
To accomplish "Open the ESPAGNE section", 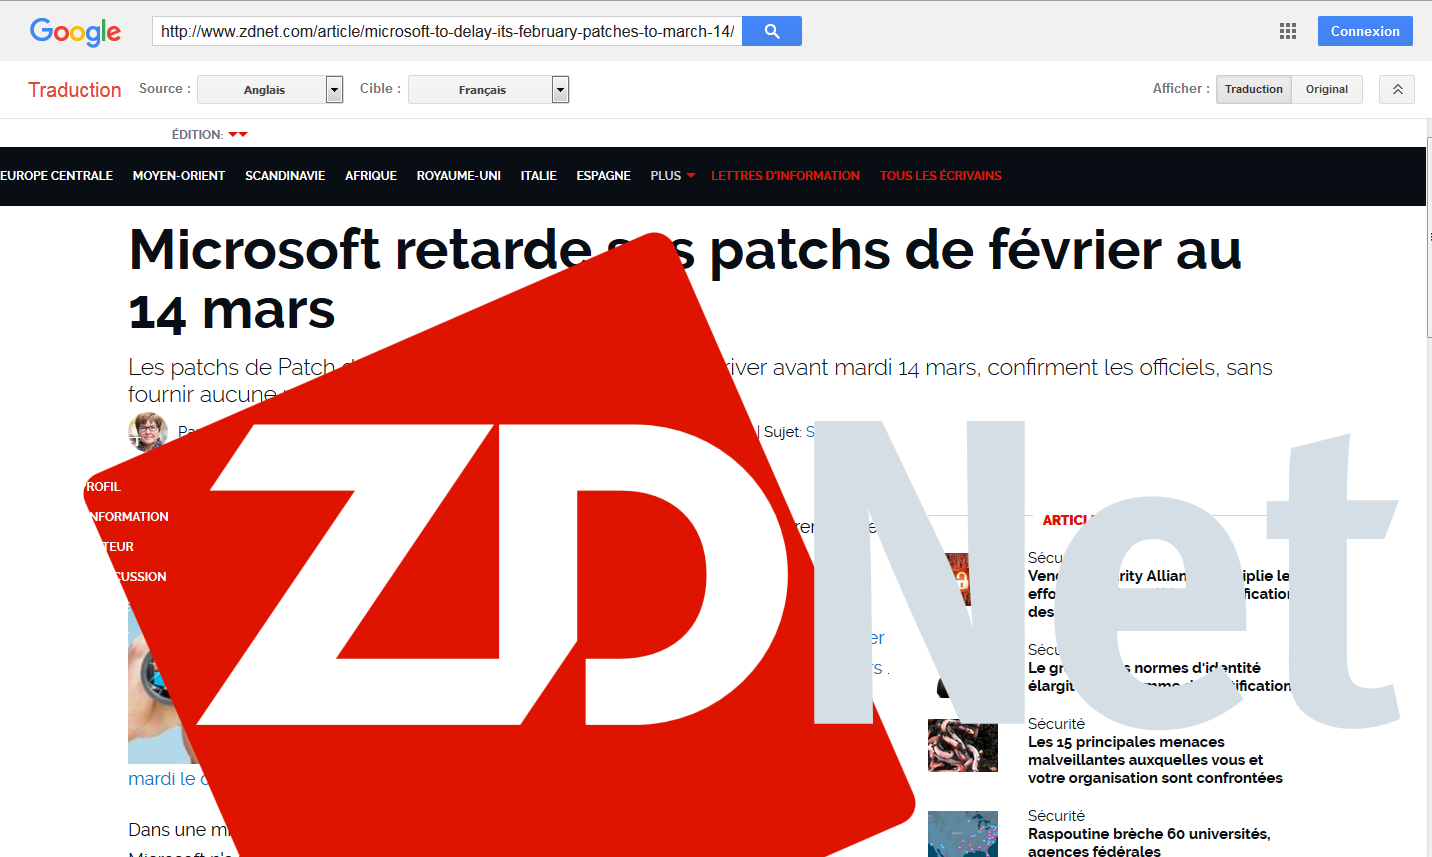I will (603, 176).
